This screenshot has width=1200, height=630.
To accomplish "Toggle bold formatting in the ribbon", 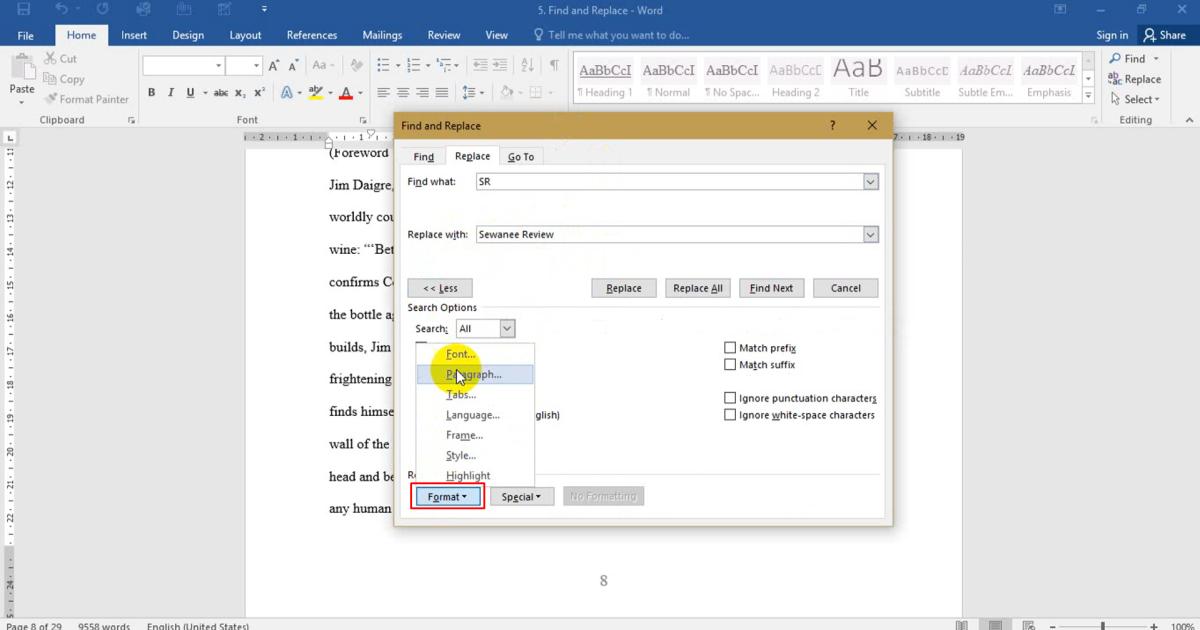I will click(x=152, y=93).
